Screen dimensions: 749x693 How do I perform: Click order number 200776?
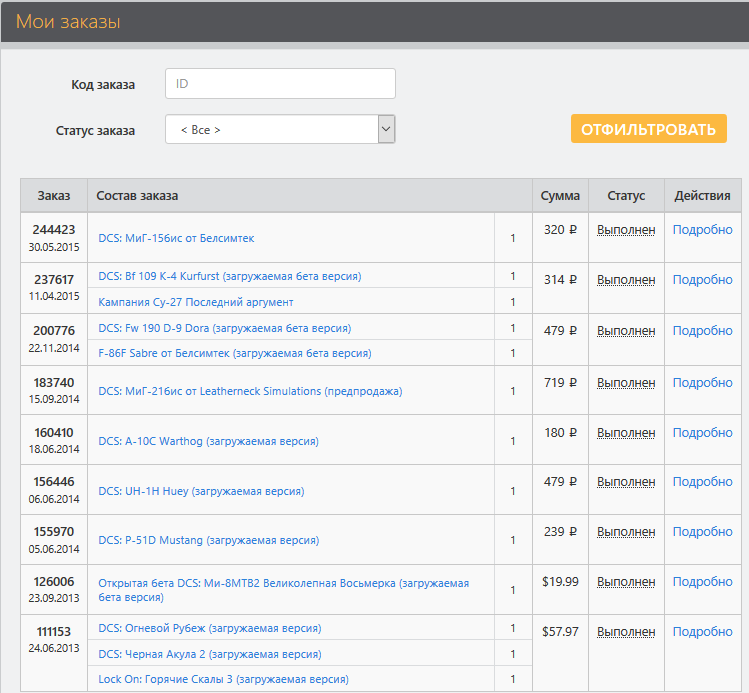(54, 331)
